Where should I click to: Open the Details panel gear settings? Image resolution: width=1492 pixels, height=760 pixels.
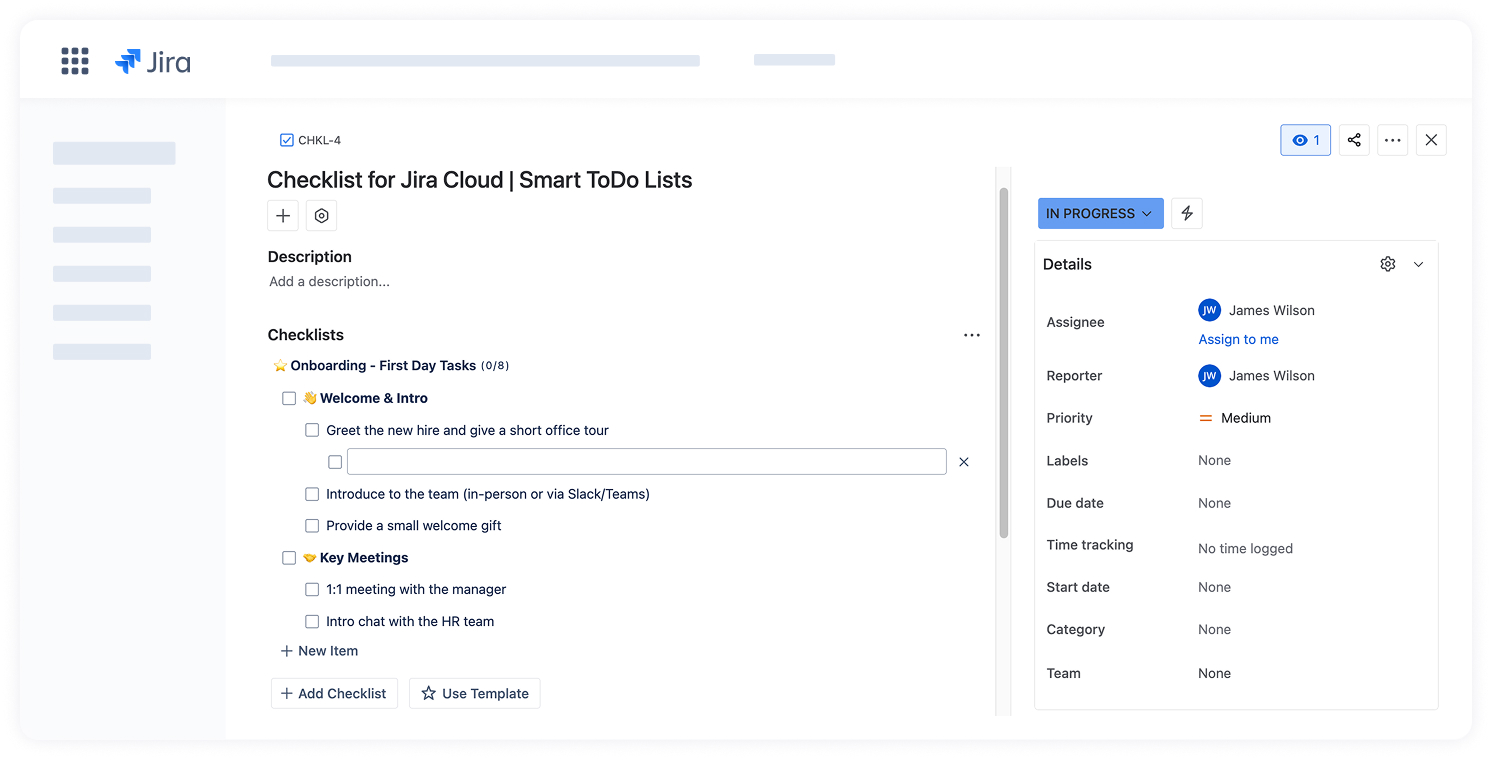(x=1387, y=264)
